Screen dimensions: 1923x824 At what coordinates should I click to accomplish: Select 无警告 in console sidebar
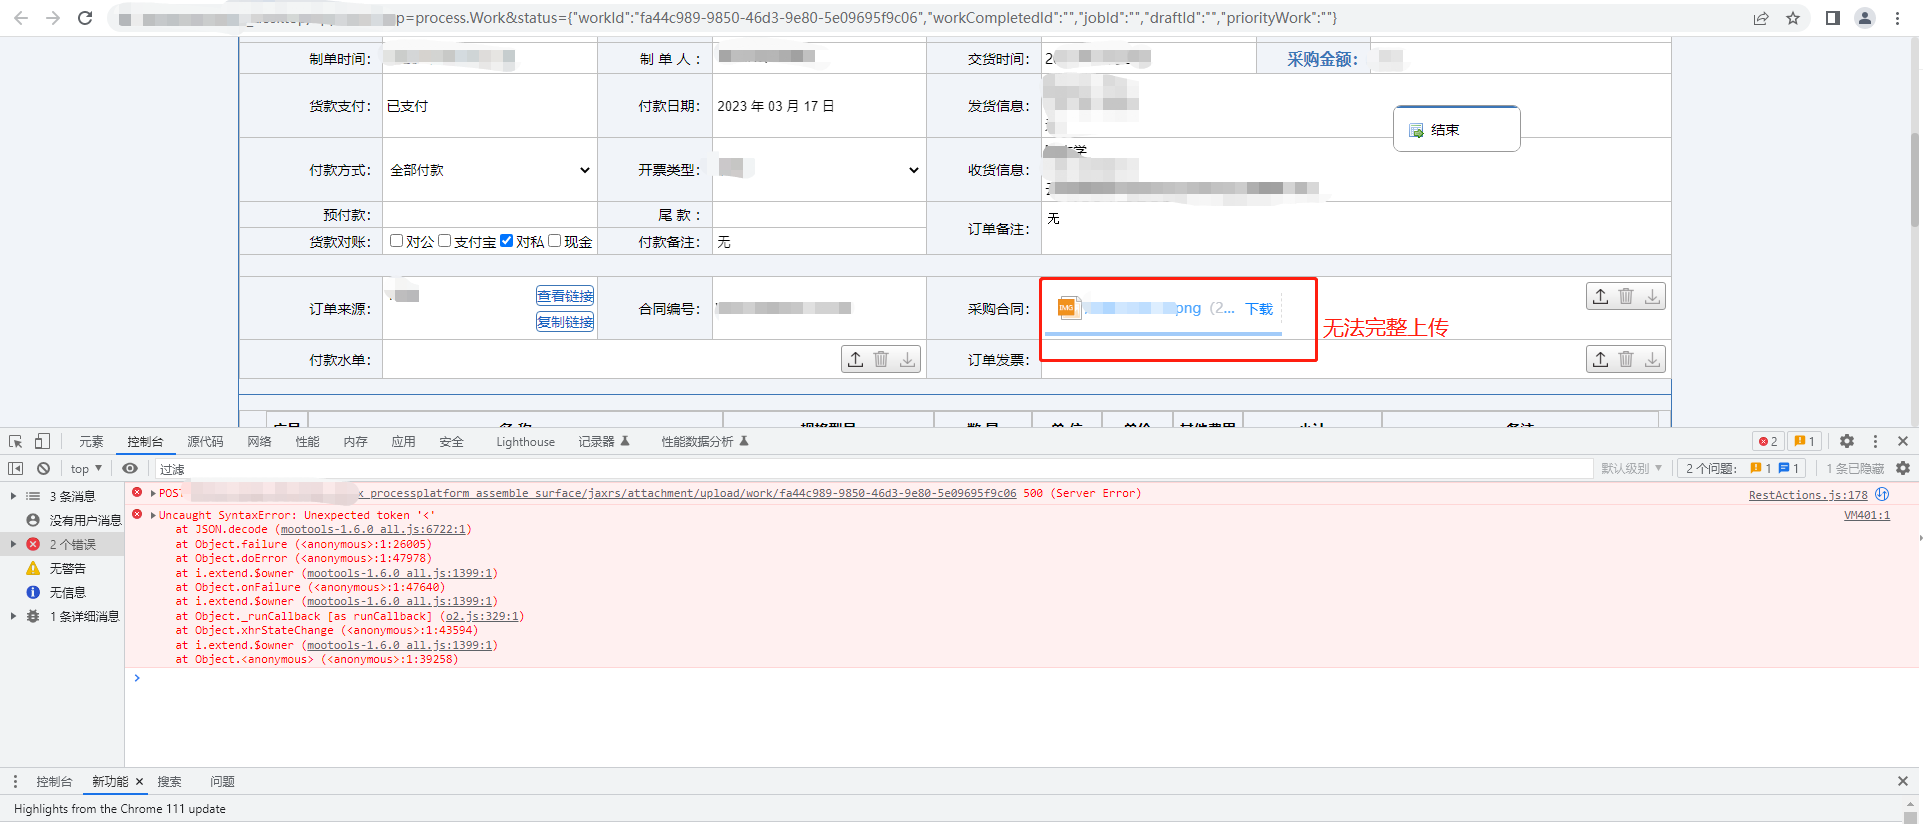click(67, 568)
